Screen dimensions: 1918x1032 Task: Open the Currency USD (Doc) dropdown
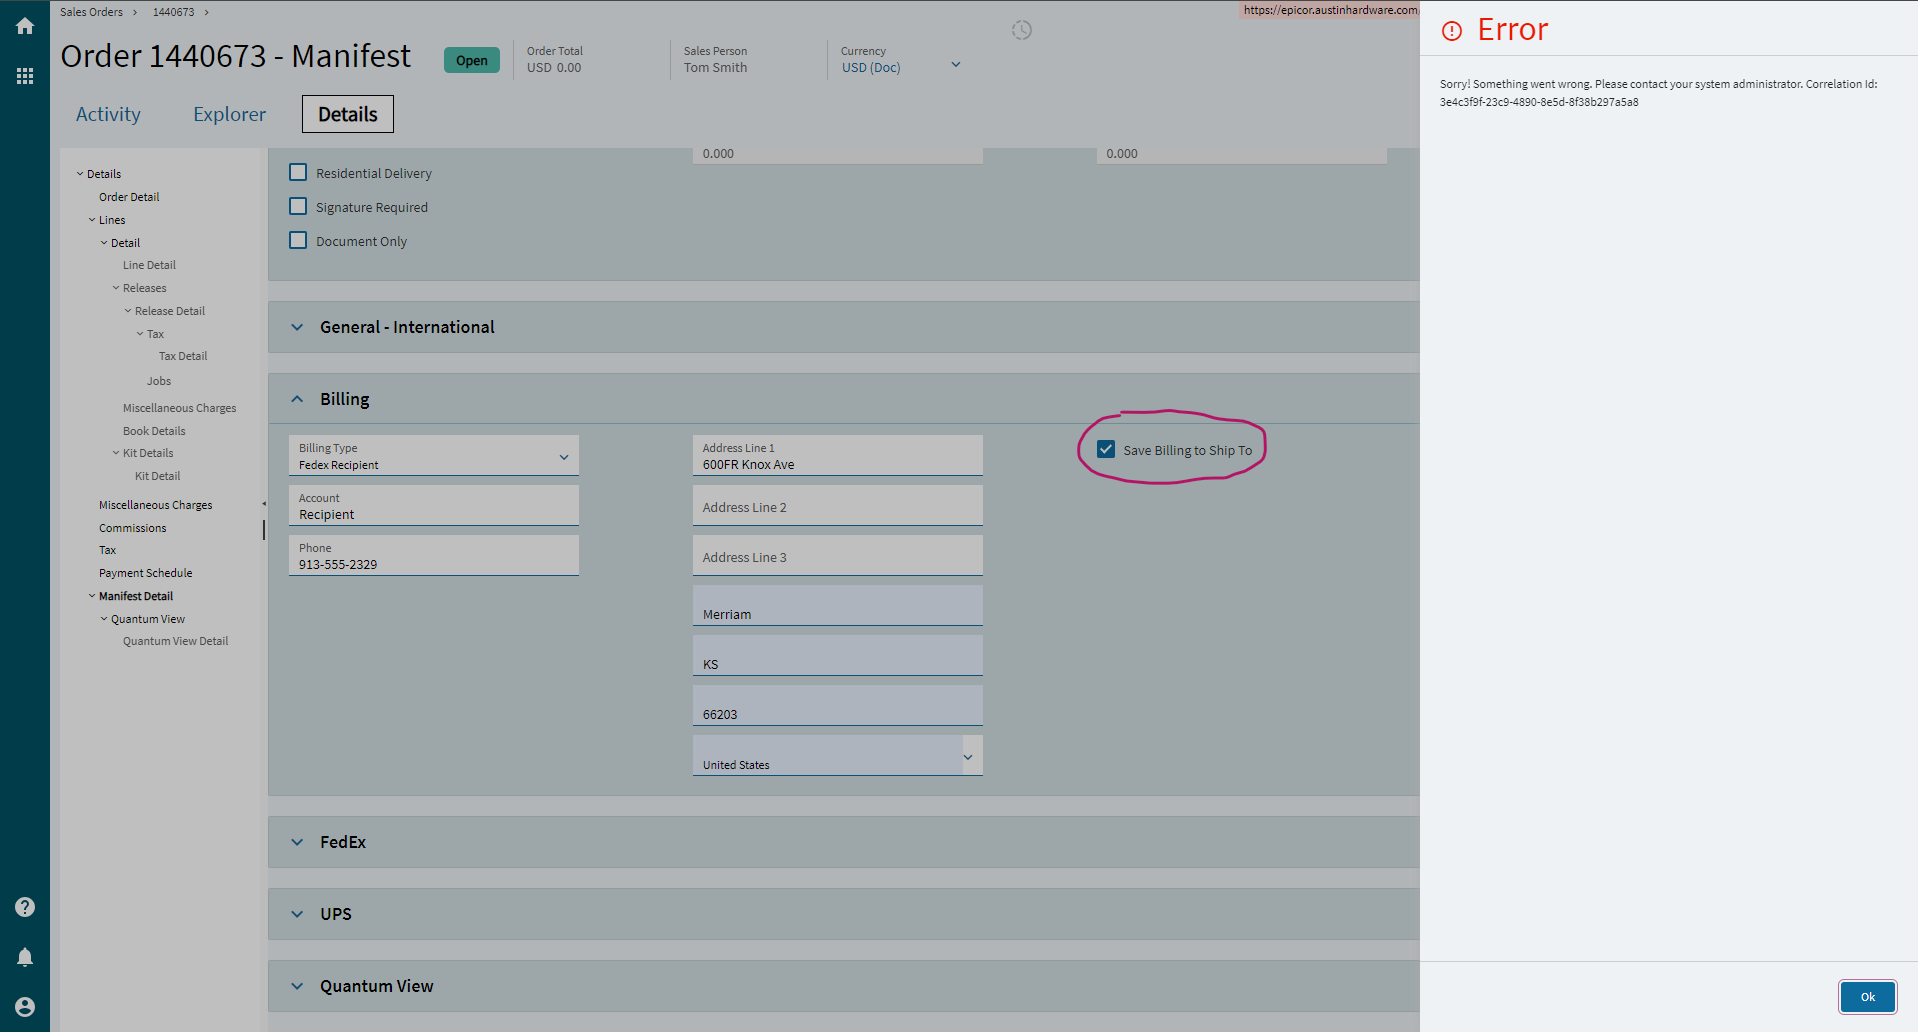[x=955, y=64]
